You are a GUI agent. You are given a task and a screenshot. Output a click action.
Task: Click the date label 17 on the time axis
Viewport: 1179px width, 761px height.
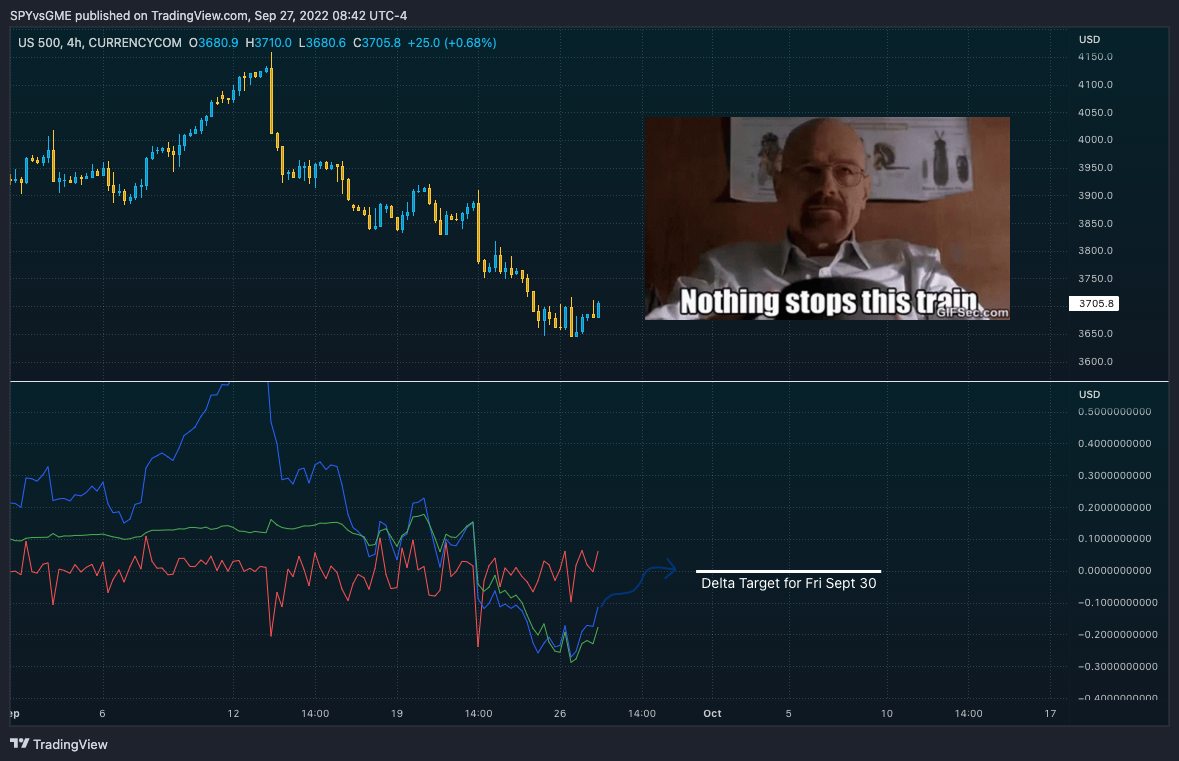pos(1050,713)
